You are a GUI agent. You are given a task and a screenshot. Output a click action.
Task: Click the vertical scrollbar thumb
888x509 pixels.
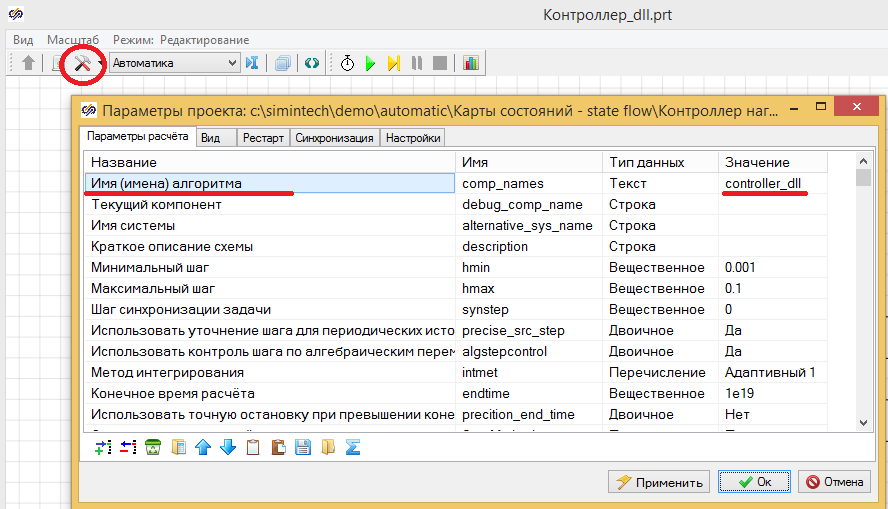pos(863,177)
